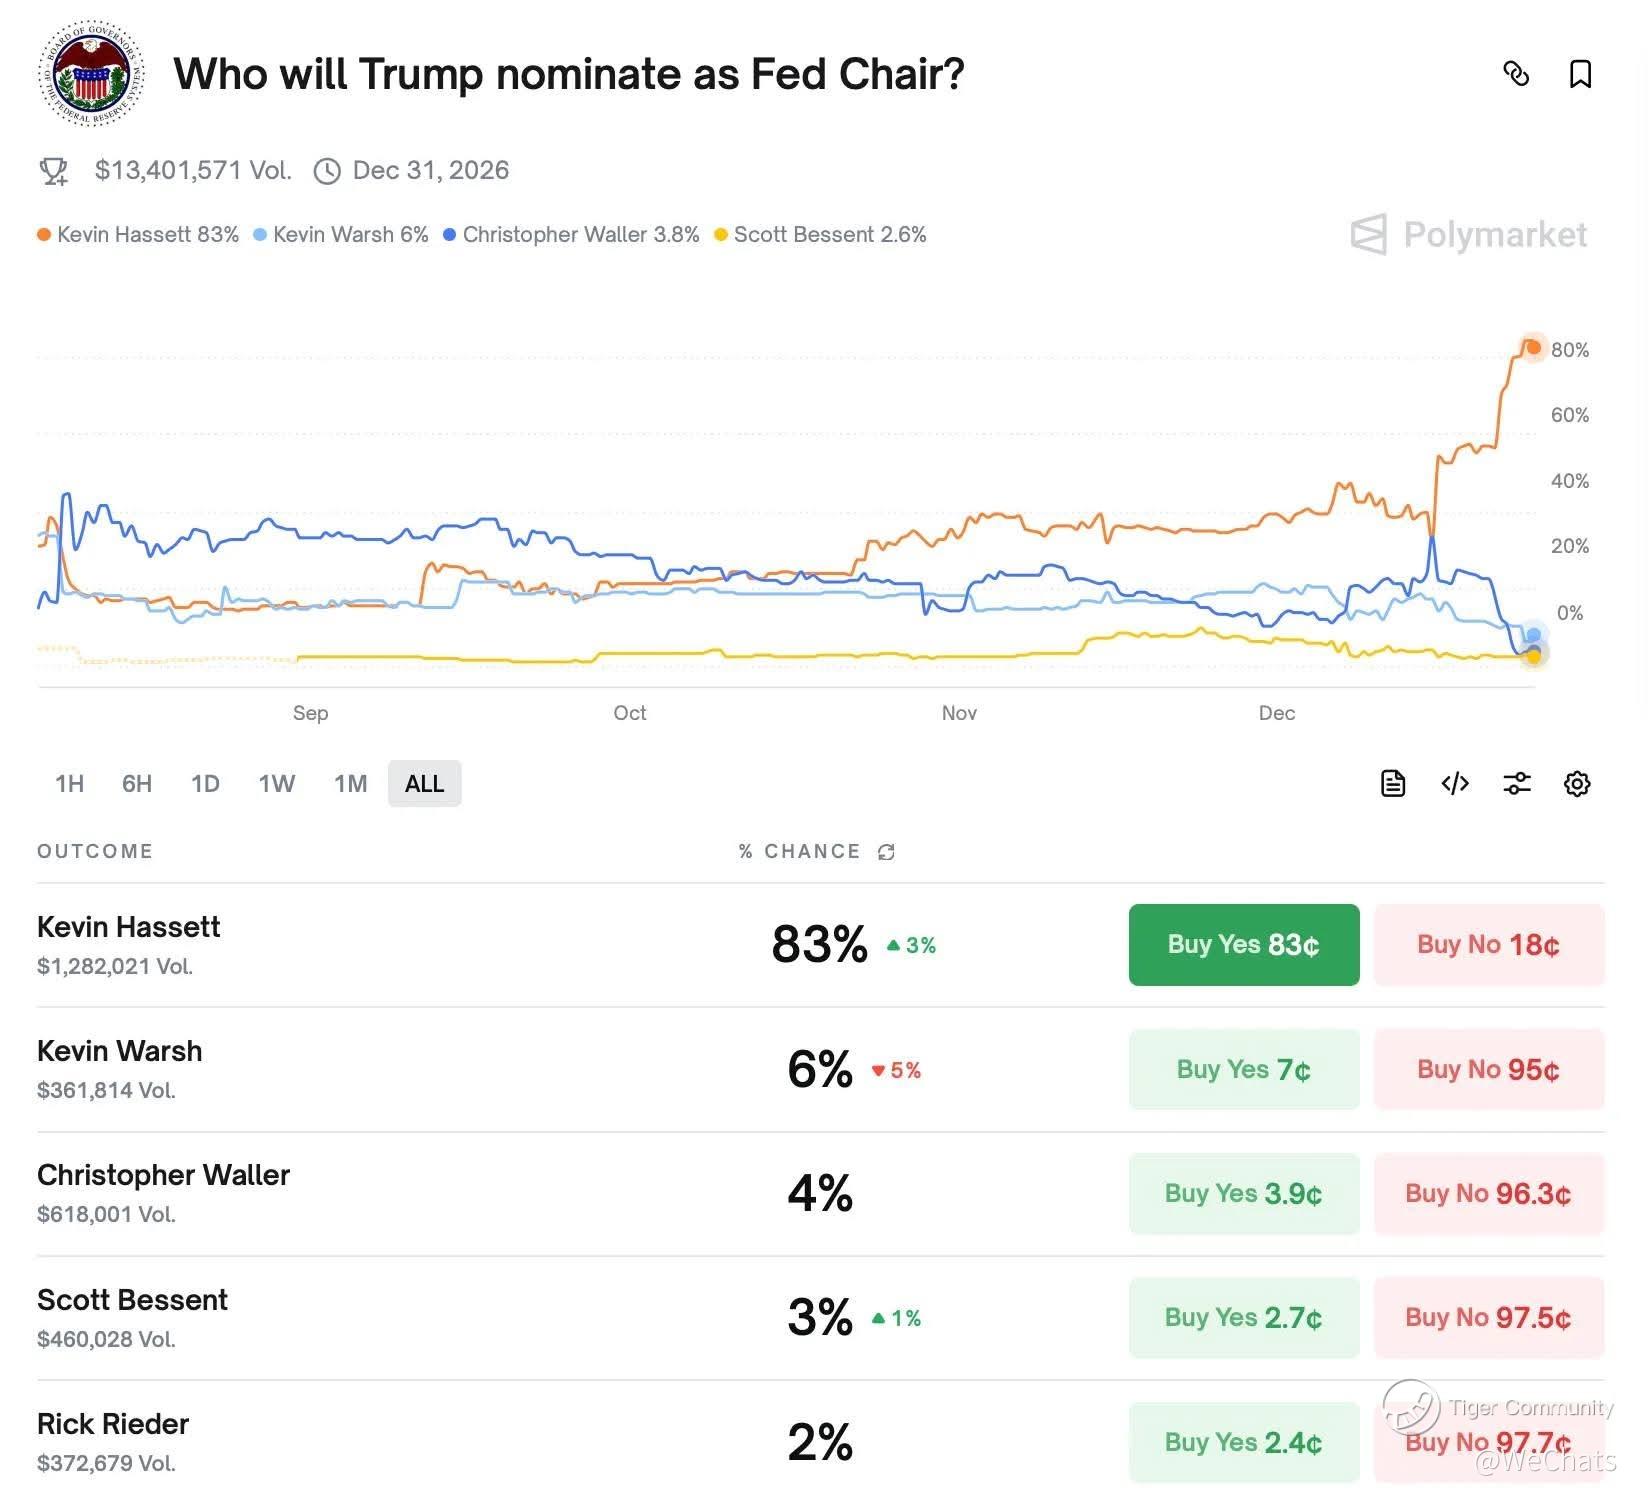Refresh the % chance column
The image size is (1648, 1498).
[886, 852]
